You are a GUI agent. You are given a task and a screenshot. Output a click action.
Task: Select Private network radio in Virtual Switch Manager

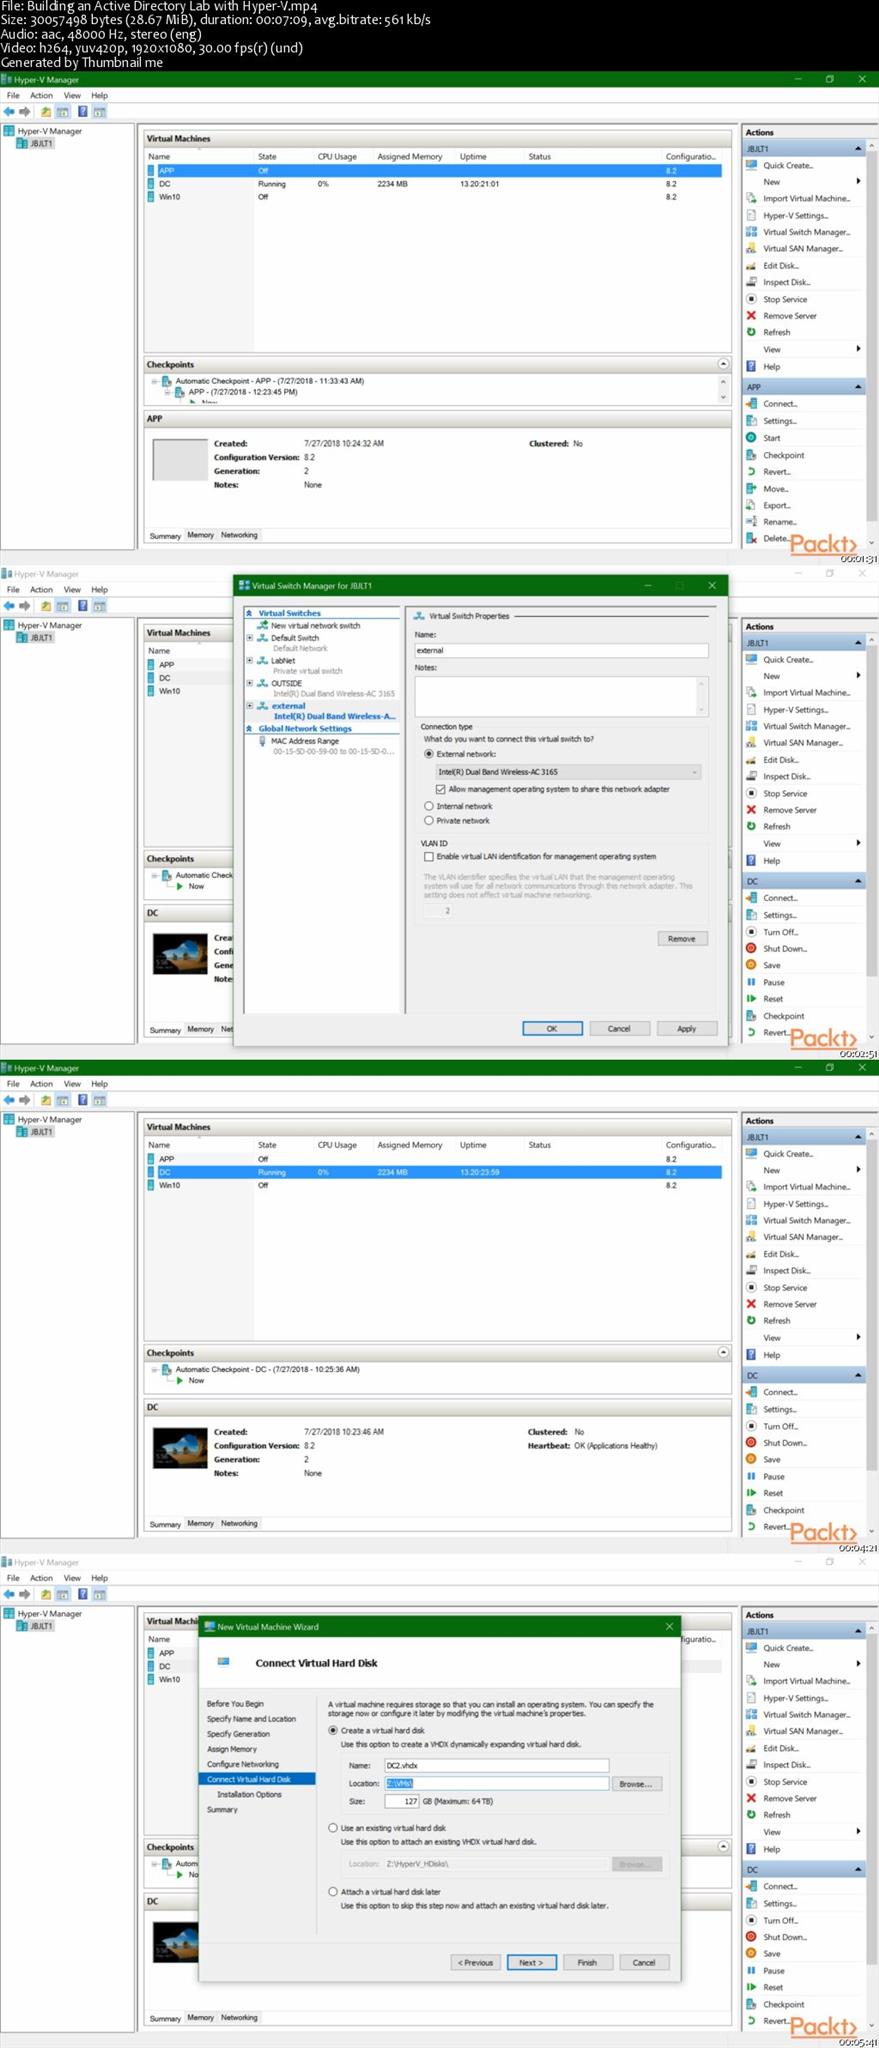tap(429, 821)
